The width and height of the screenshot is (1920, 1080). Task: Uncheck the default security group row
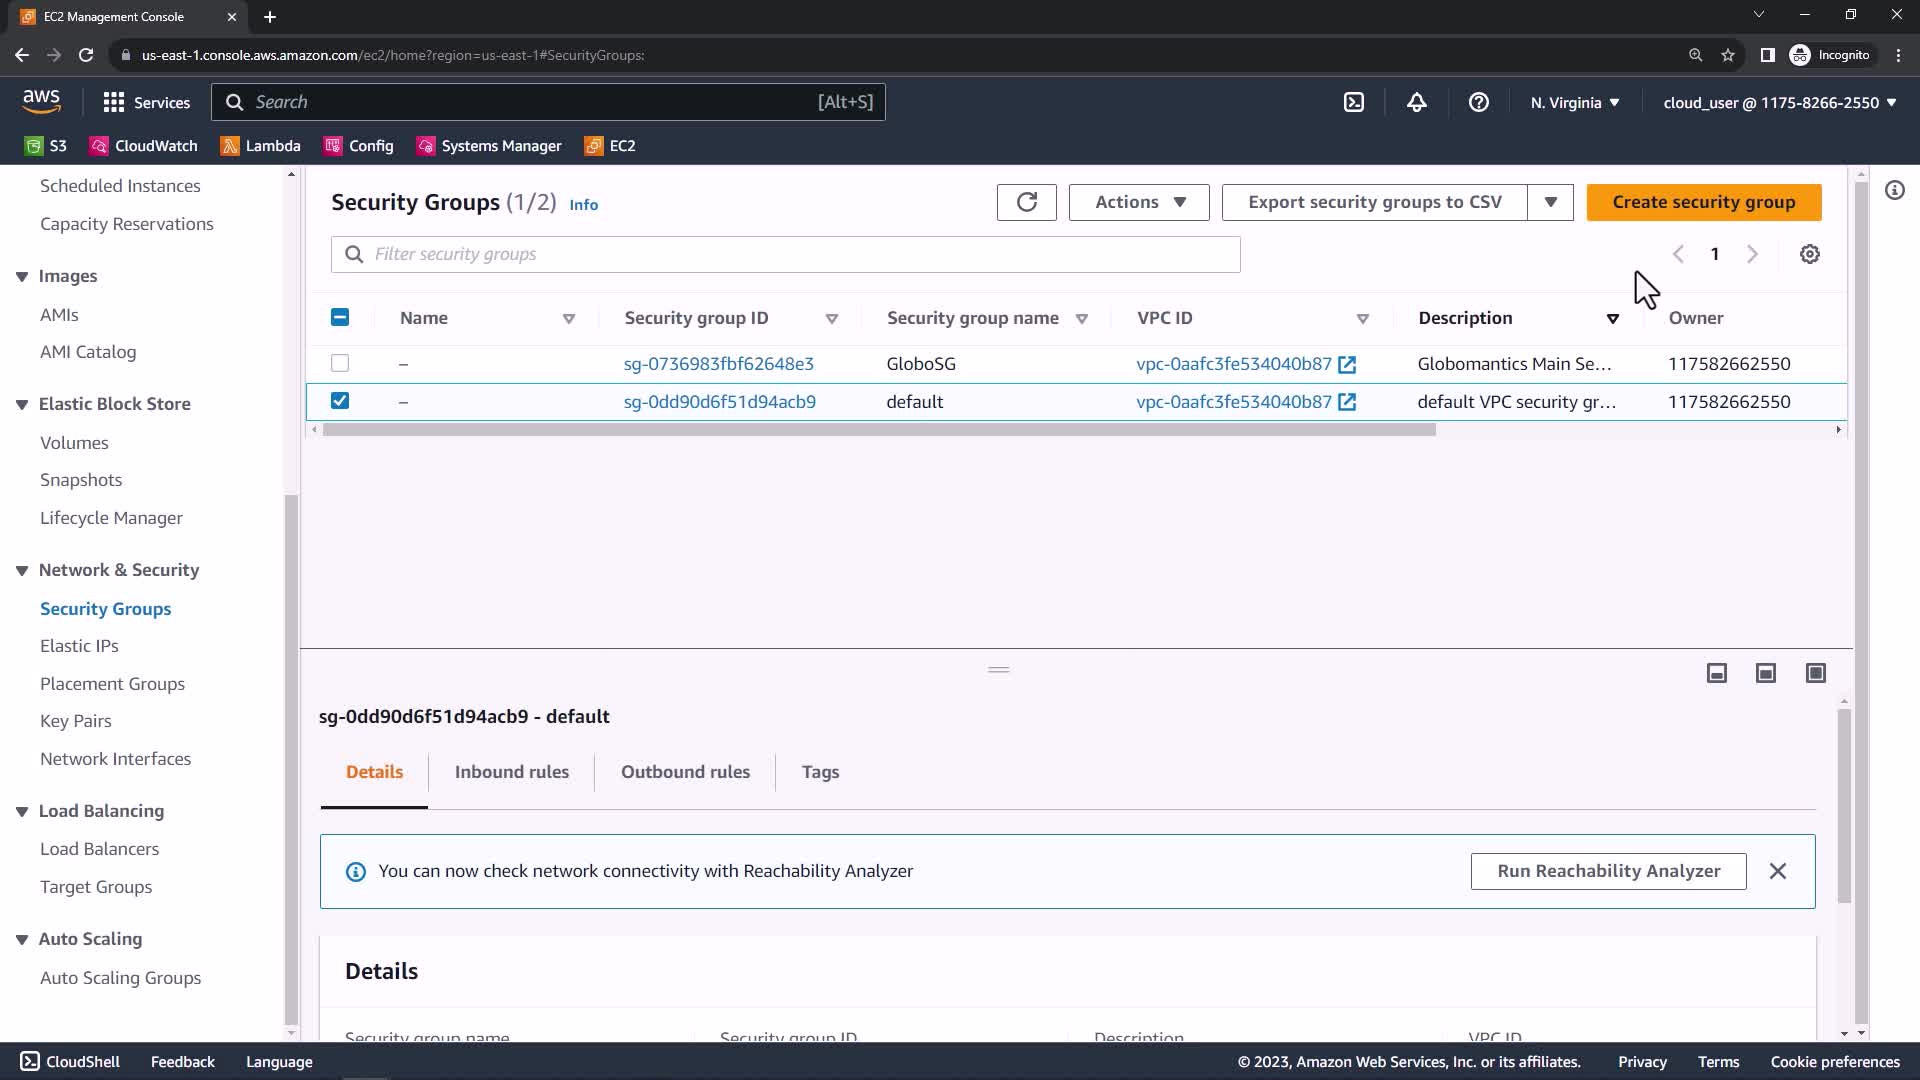tap(340, 401)
